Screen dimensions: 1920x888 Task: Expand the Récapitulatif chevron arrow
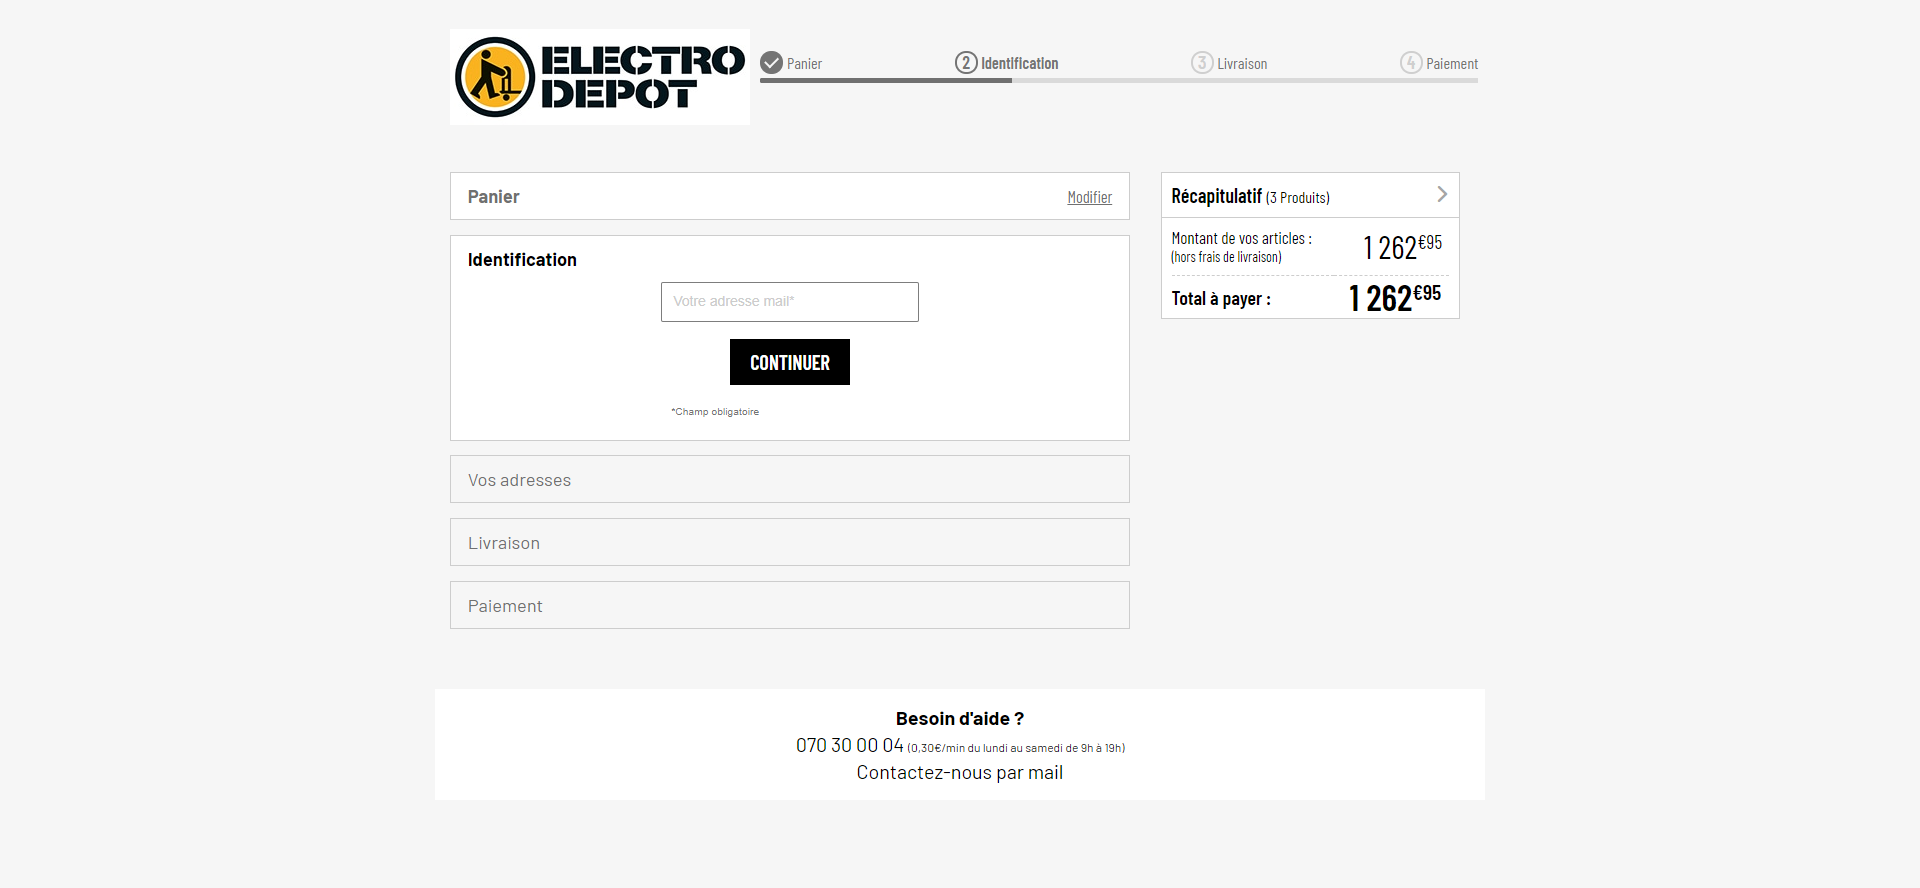click(1441, 195)
